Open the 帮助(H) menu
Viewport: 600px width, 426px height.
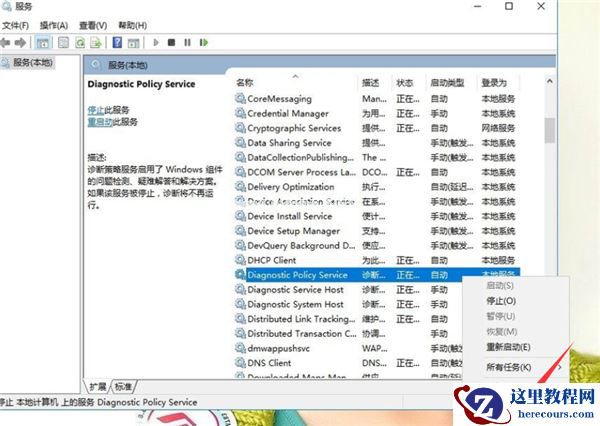(x=132, y=26)
